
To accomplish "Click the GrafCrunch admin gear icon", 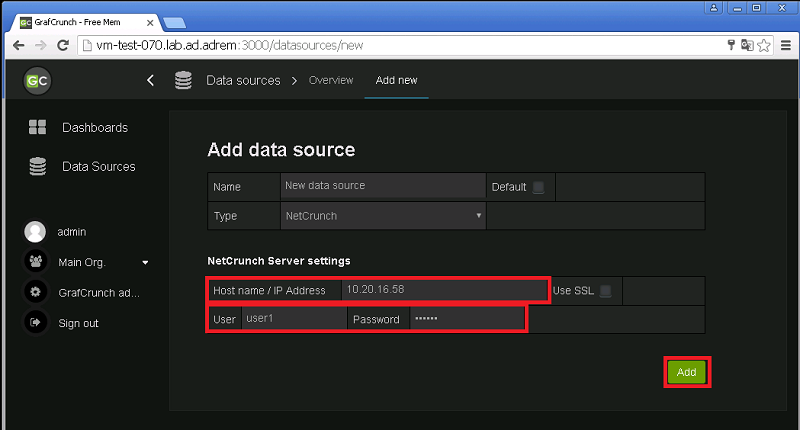I will [35, 292].
